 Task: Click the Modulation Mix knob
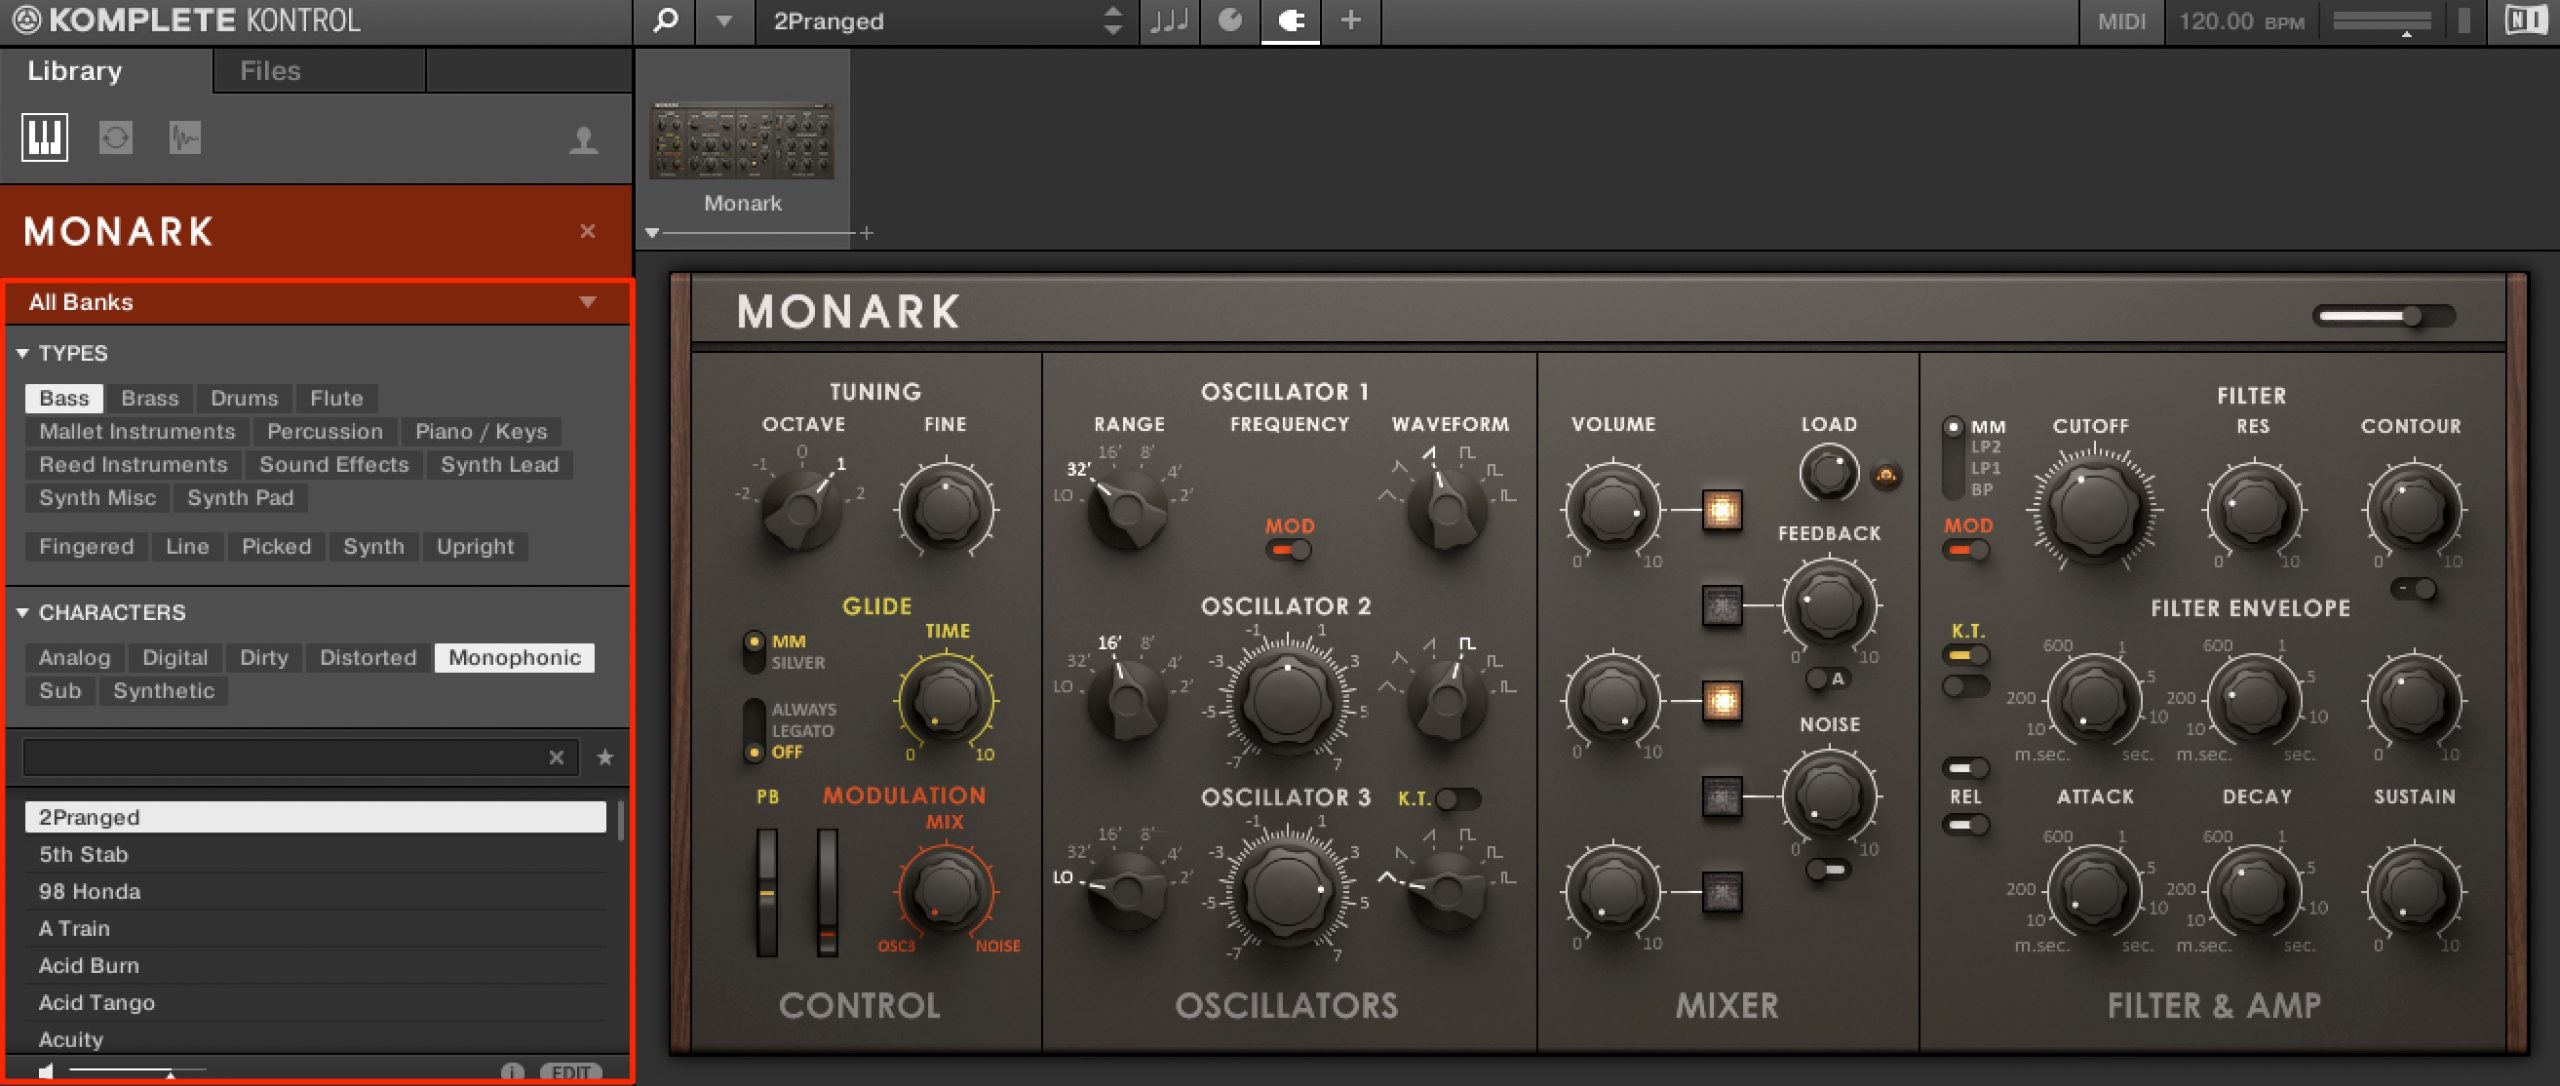click(x=945, y=892)
